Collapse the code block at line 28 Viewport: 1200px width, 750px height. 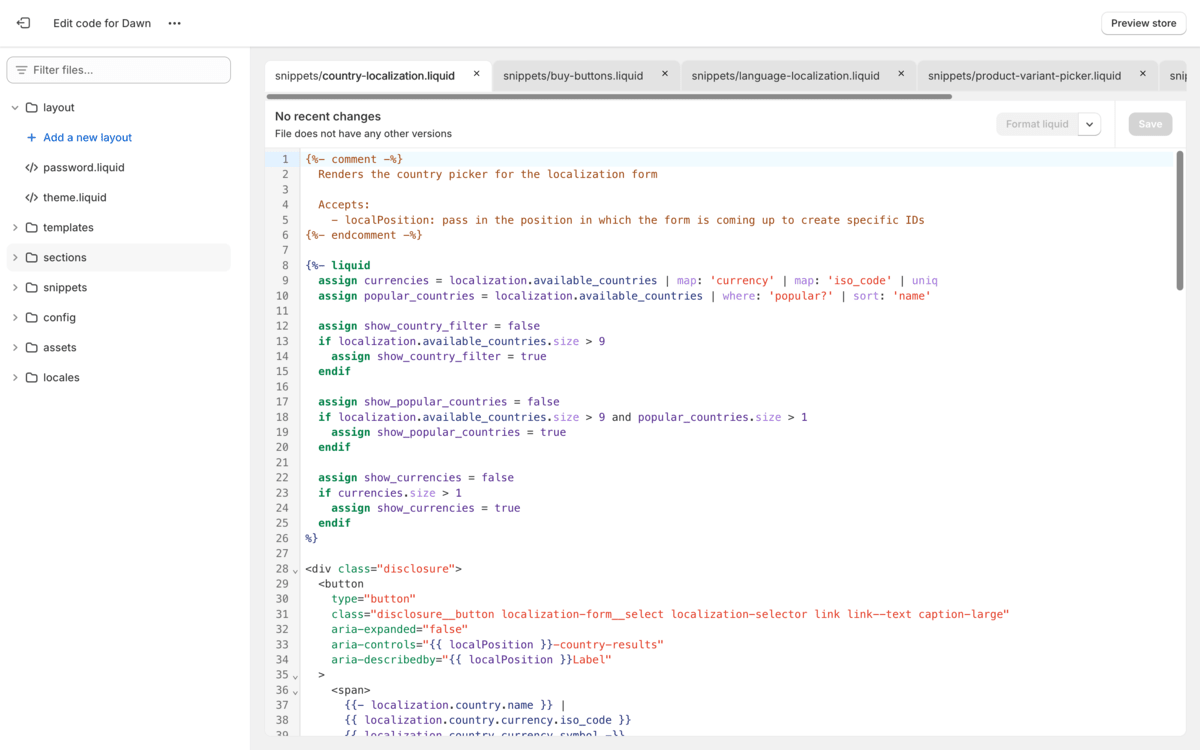tap(293, 568)
